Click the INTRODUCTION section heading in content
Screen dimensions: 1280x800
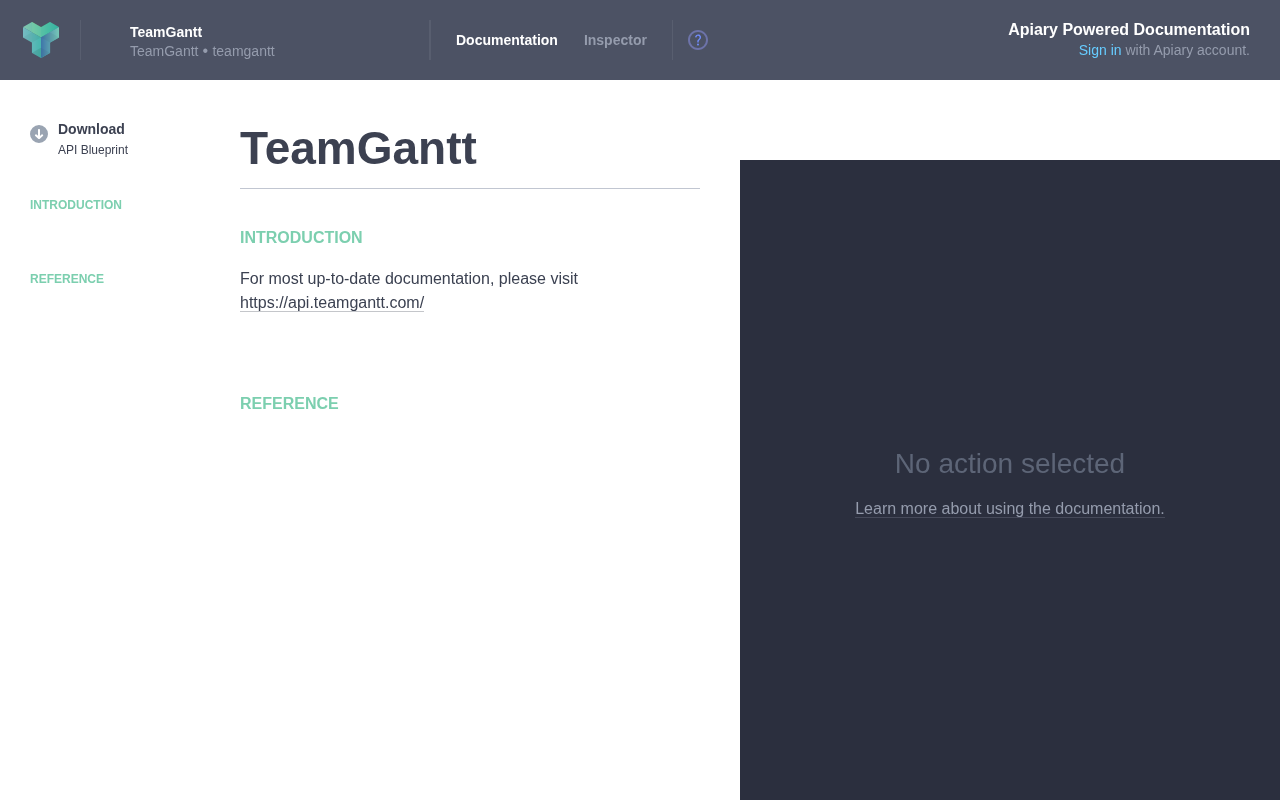[301, 238]
